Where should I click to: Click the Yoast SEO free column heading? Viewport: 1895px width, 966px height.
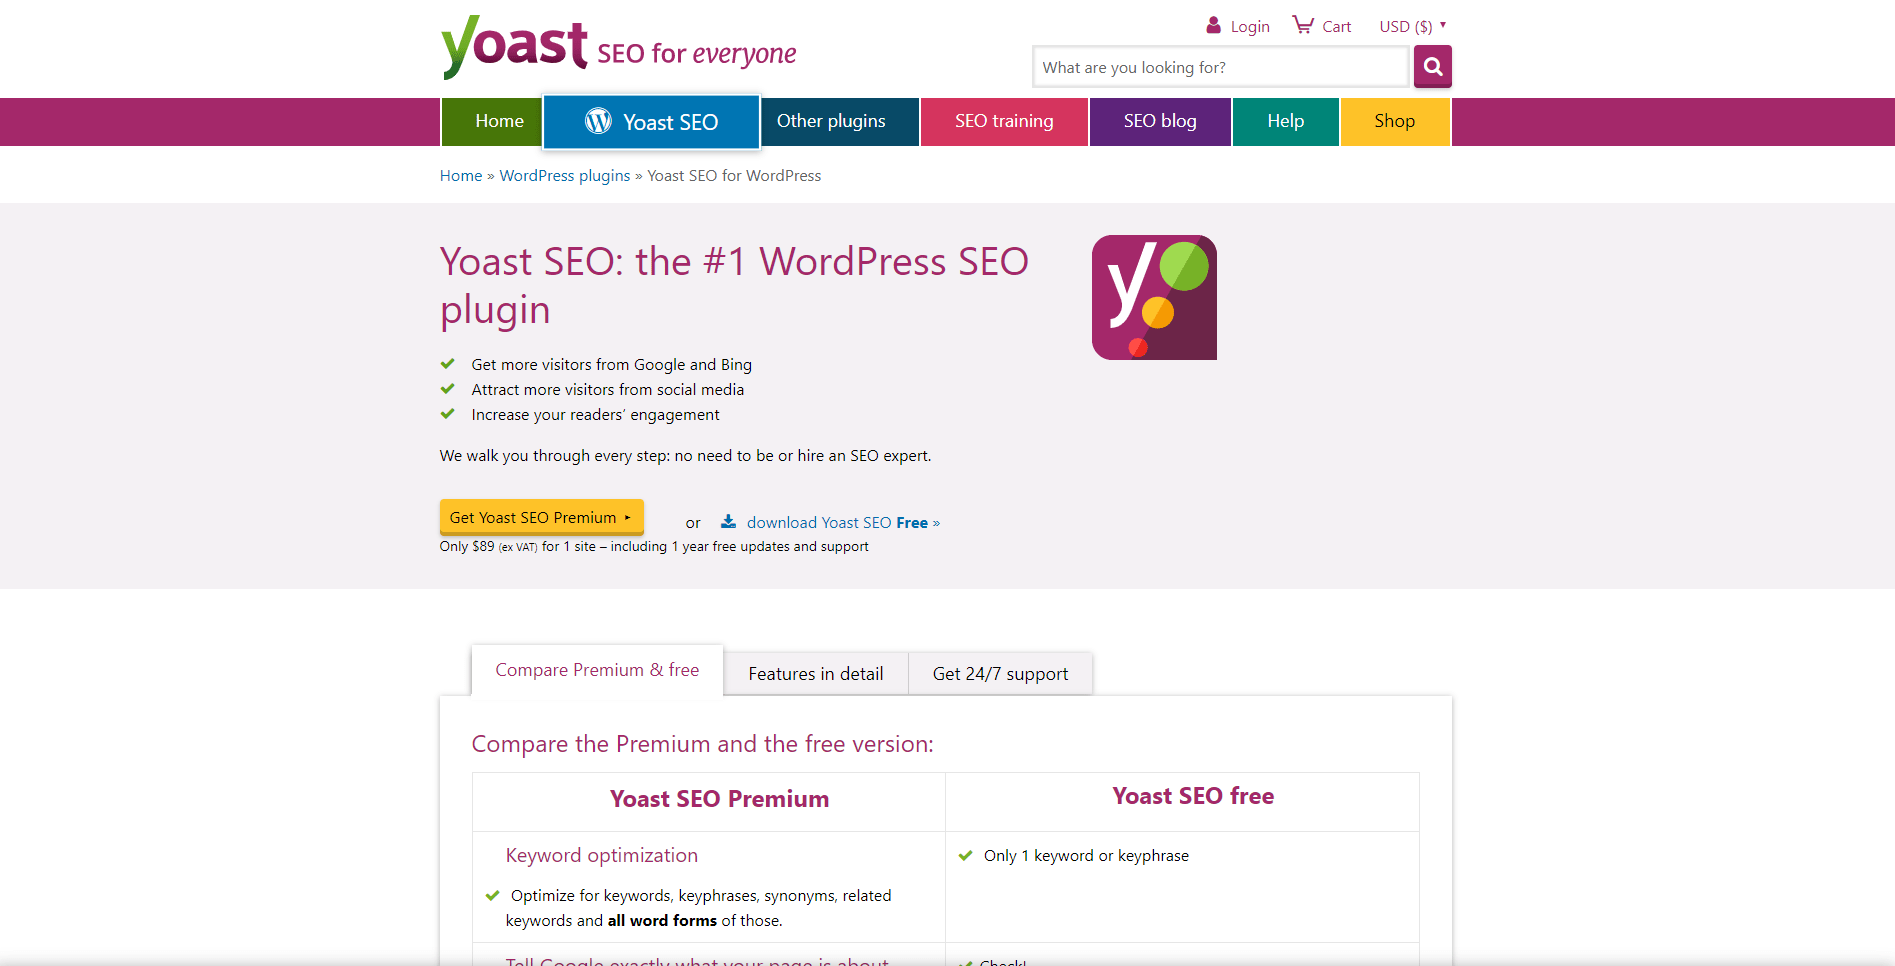pos(1193,796)
